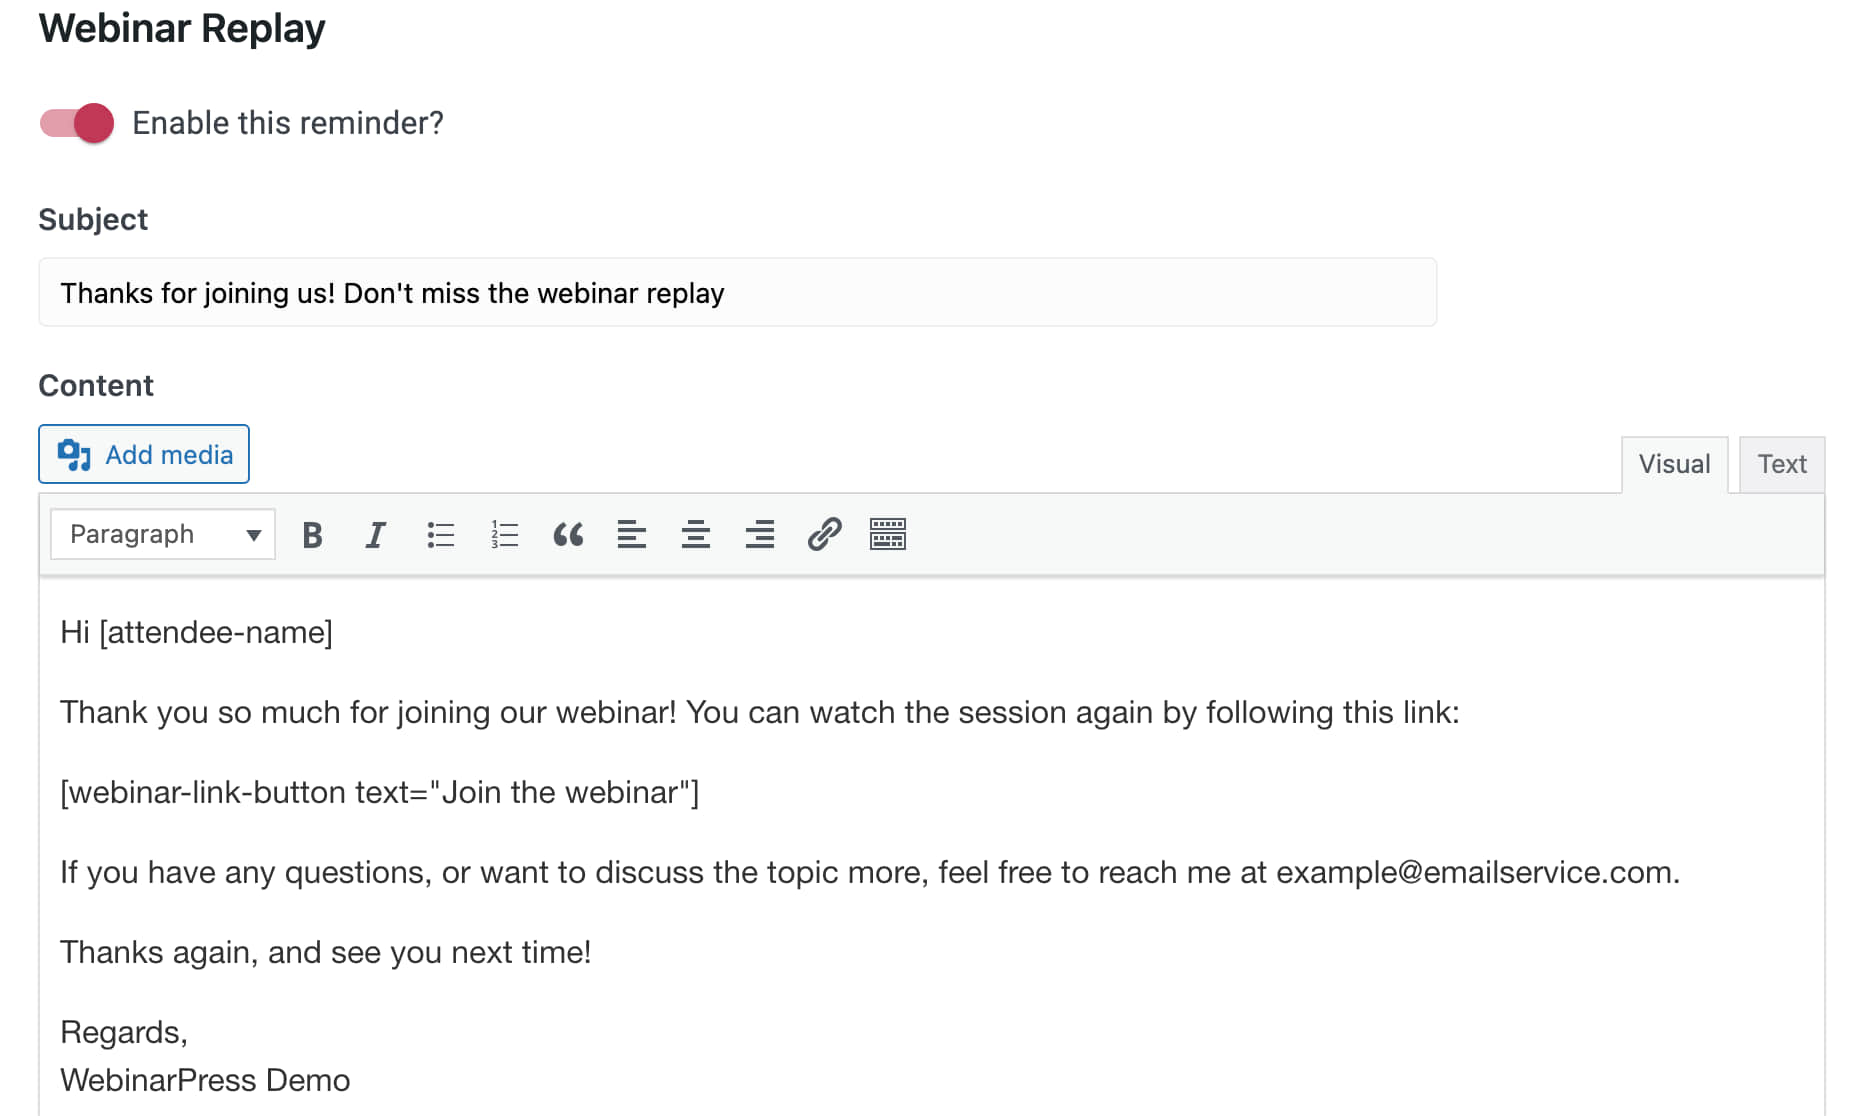1854x1116 pixels.
Task: Toggle bold formatting in the editor
Action: click(312, 535)
